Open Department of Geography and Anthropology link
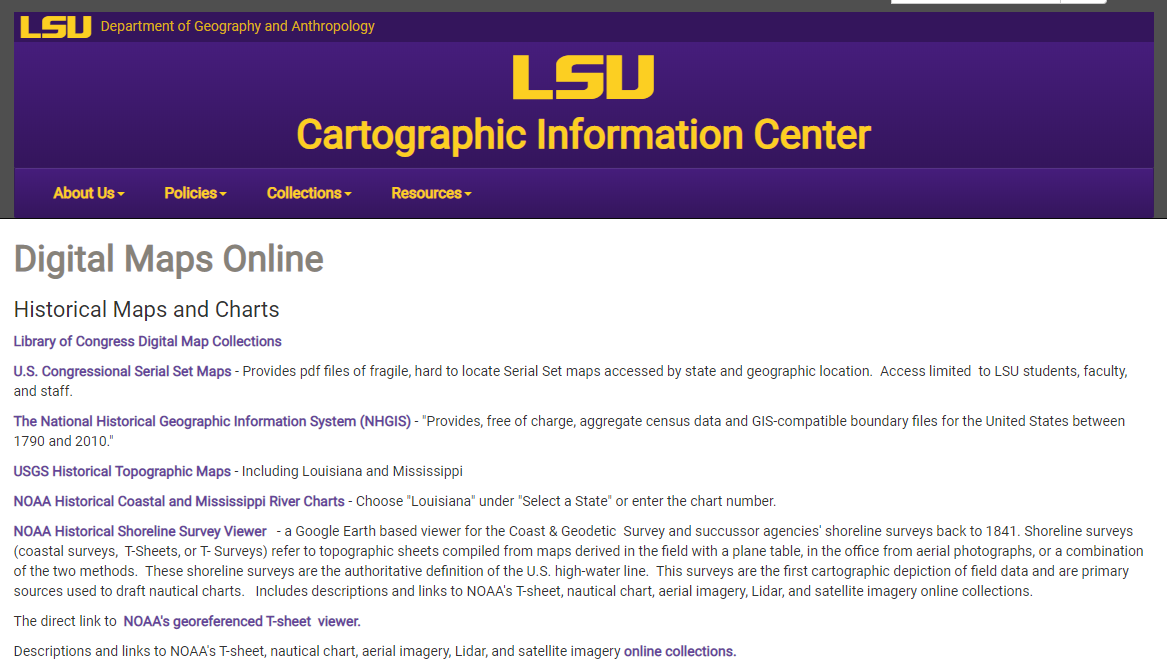This screenshot has height=669, width=1167. (237, 26)
